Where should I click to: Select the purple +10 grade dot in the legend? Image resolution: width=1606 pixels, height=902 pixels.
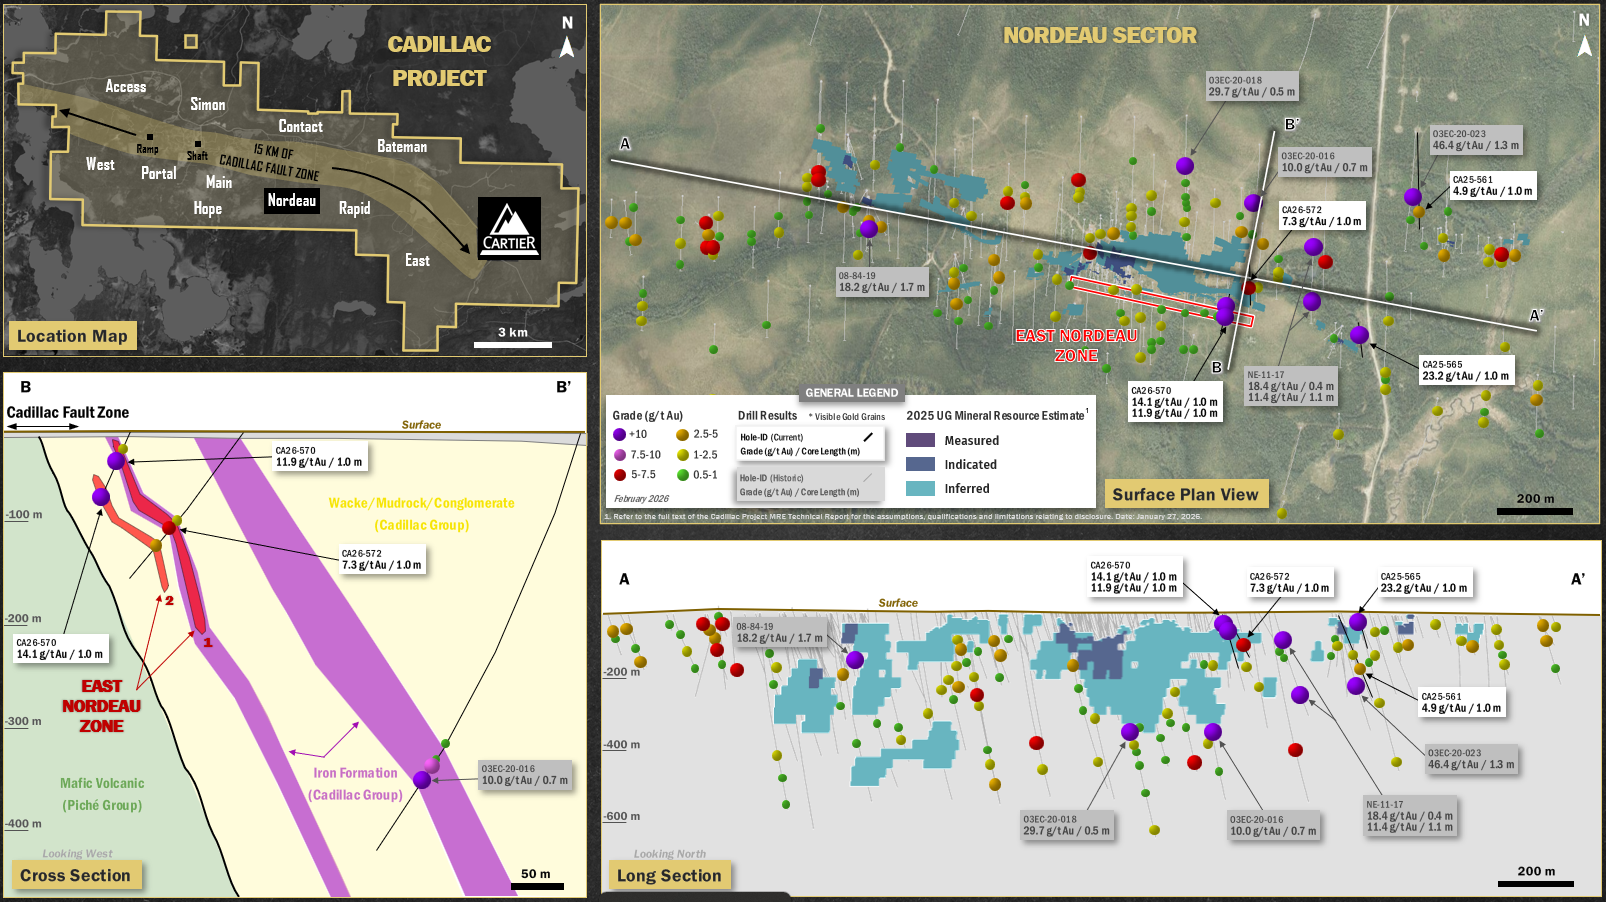619,435
